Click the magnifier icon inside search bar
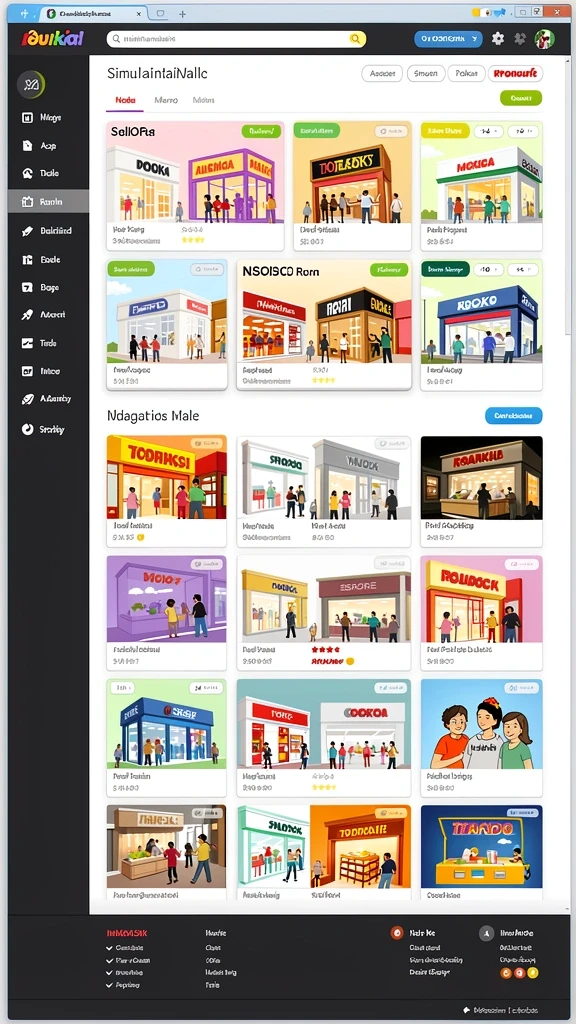 116,39
